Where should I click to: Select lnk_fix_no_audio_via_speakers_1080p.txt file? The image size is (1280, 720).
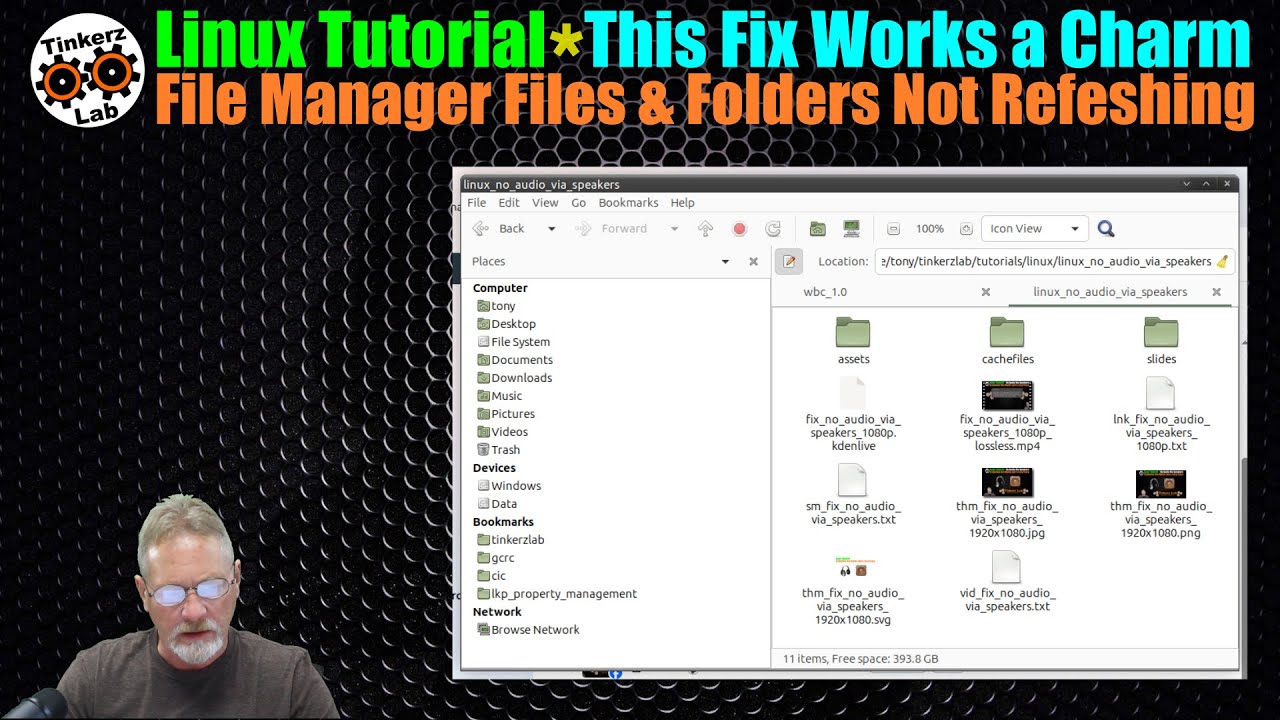1161,415
